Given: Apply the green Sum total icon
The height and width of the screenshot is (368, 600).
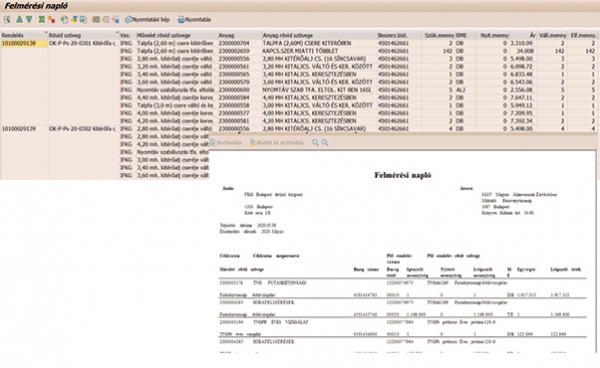Looking at the screenshot, I should [42, 20].
